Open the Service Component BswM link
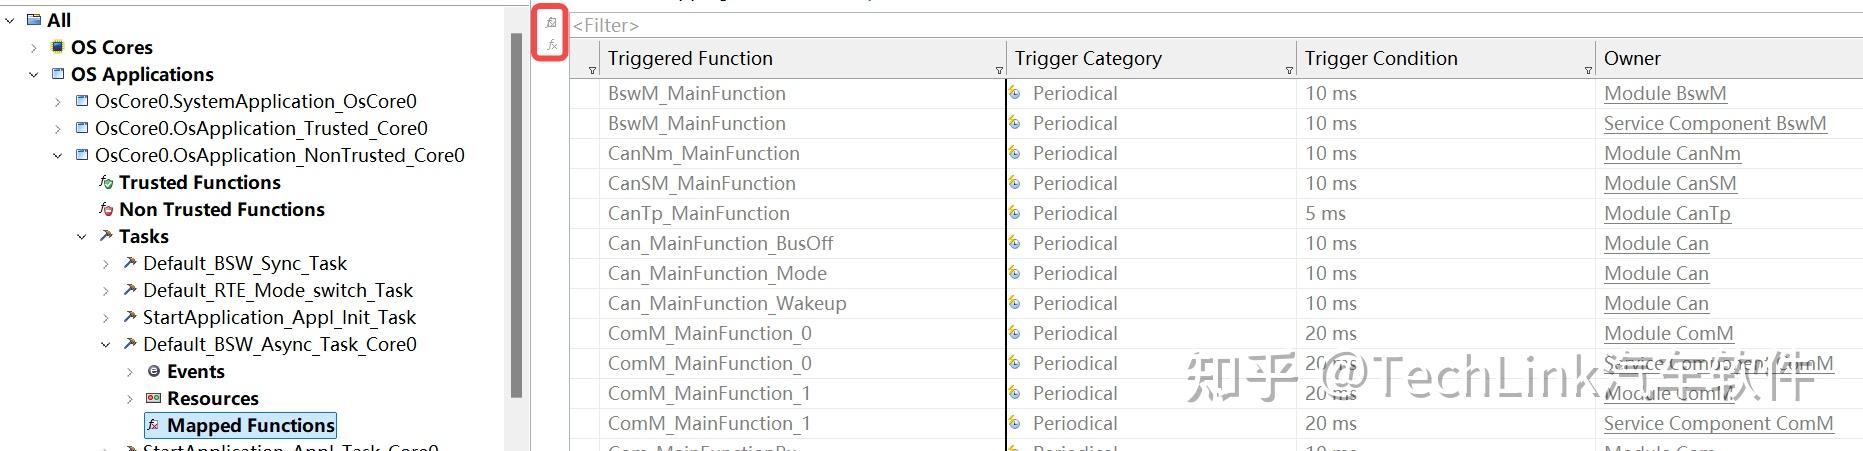This screenshot has height=451, width=1863. [x=1714, y=123]
